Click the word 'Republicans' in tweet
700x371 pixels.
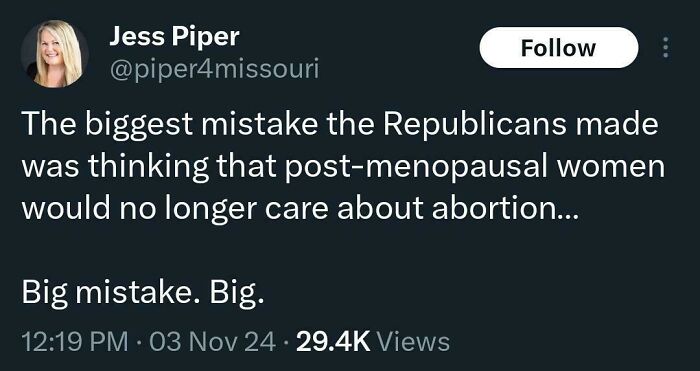[475, 125]
